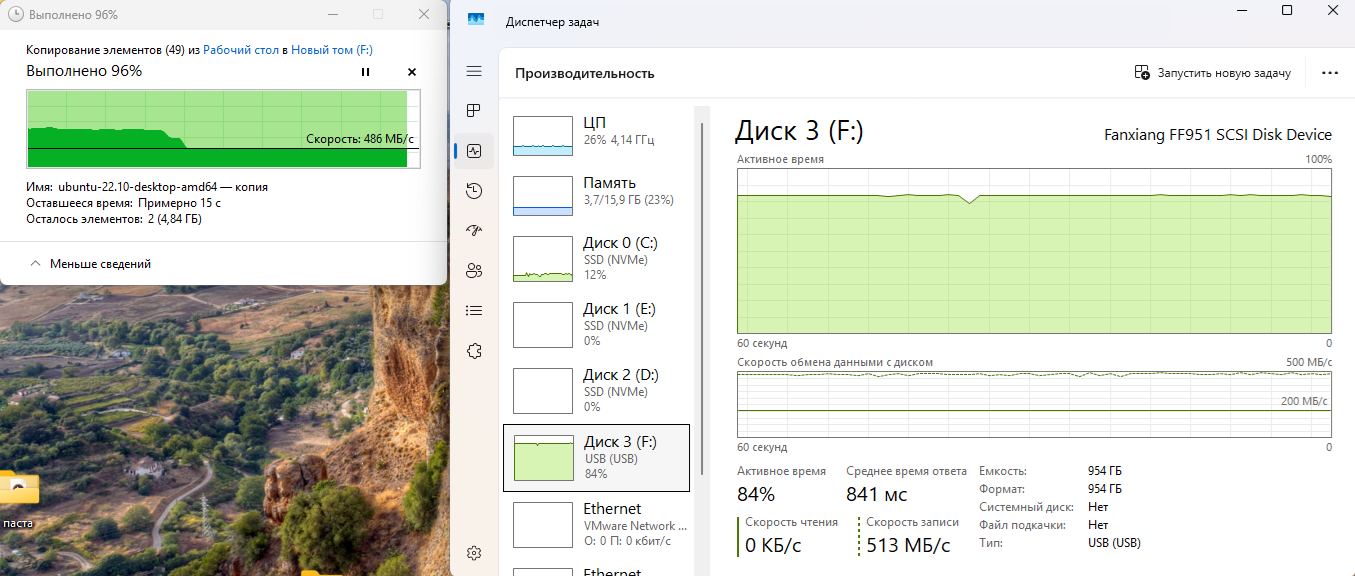Click Запустить новую задачу button
This screenshot has height=576, width=1355.
pos(1213,73)
